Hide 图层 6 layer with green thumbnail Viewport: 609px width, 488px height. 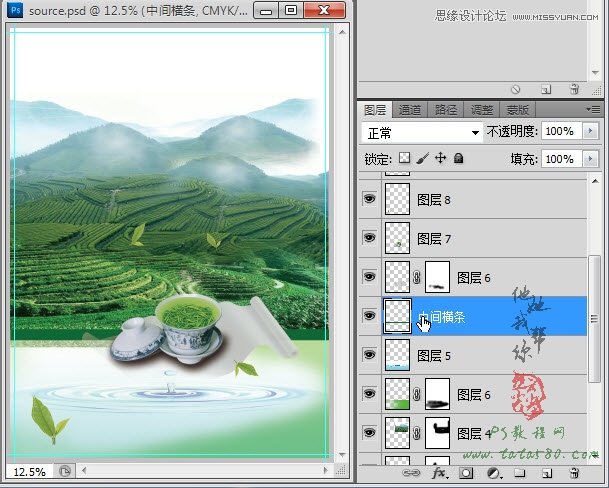[x=369, y=393]
